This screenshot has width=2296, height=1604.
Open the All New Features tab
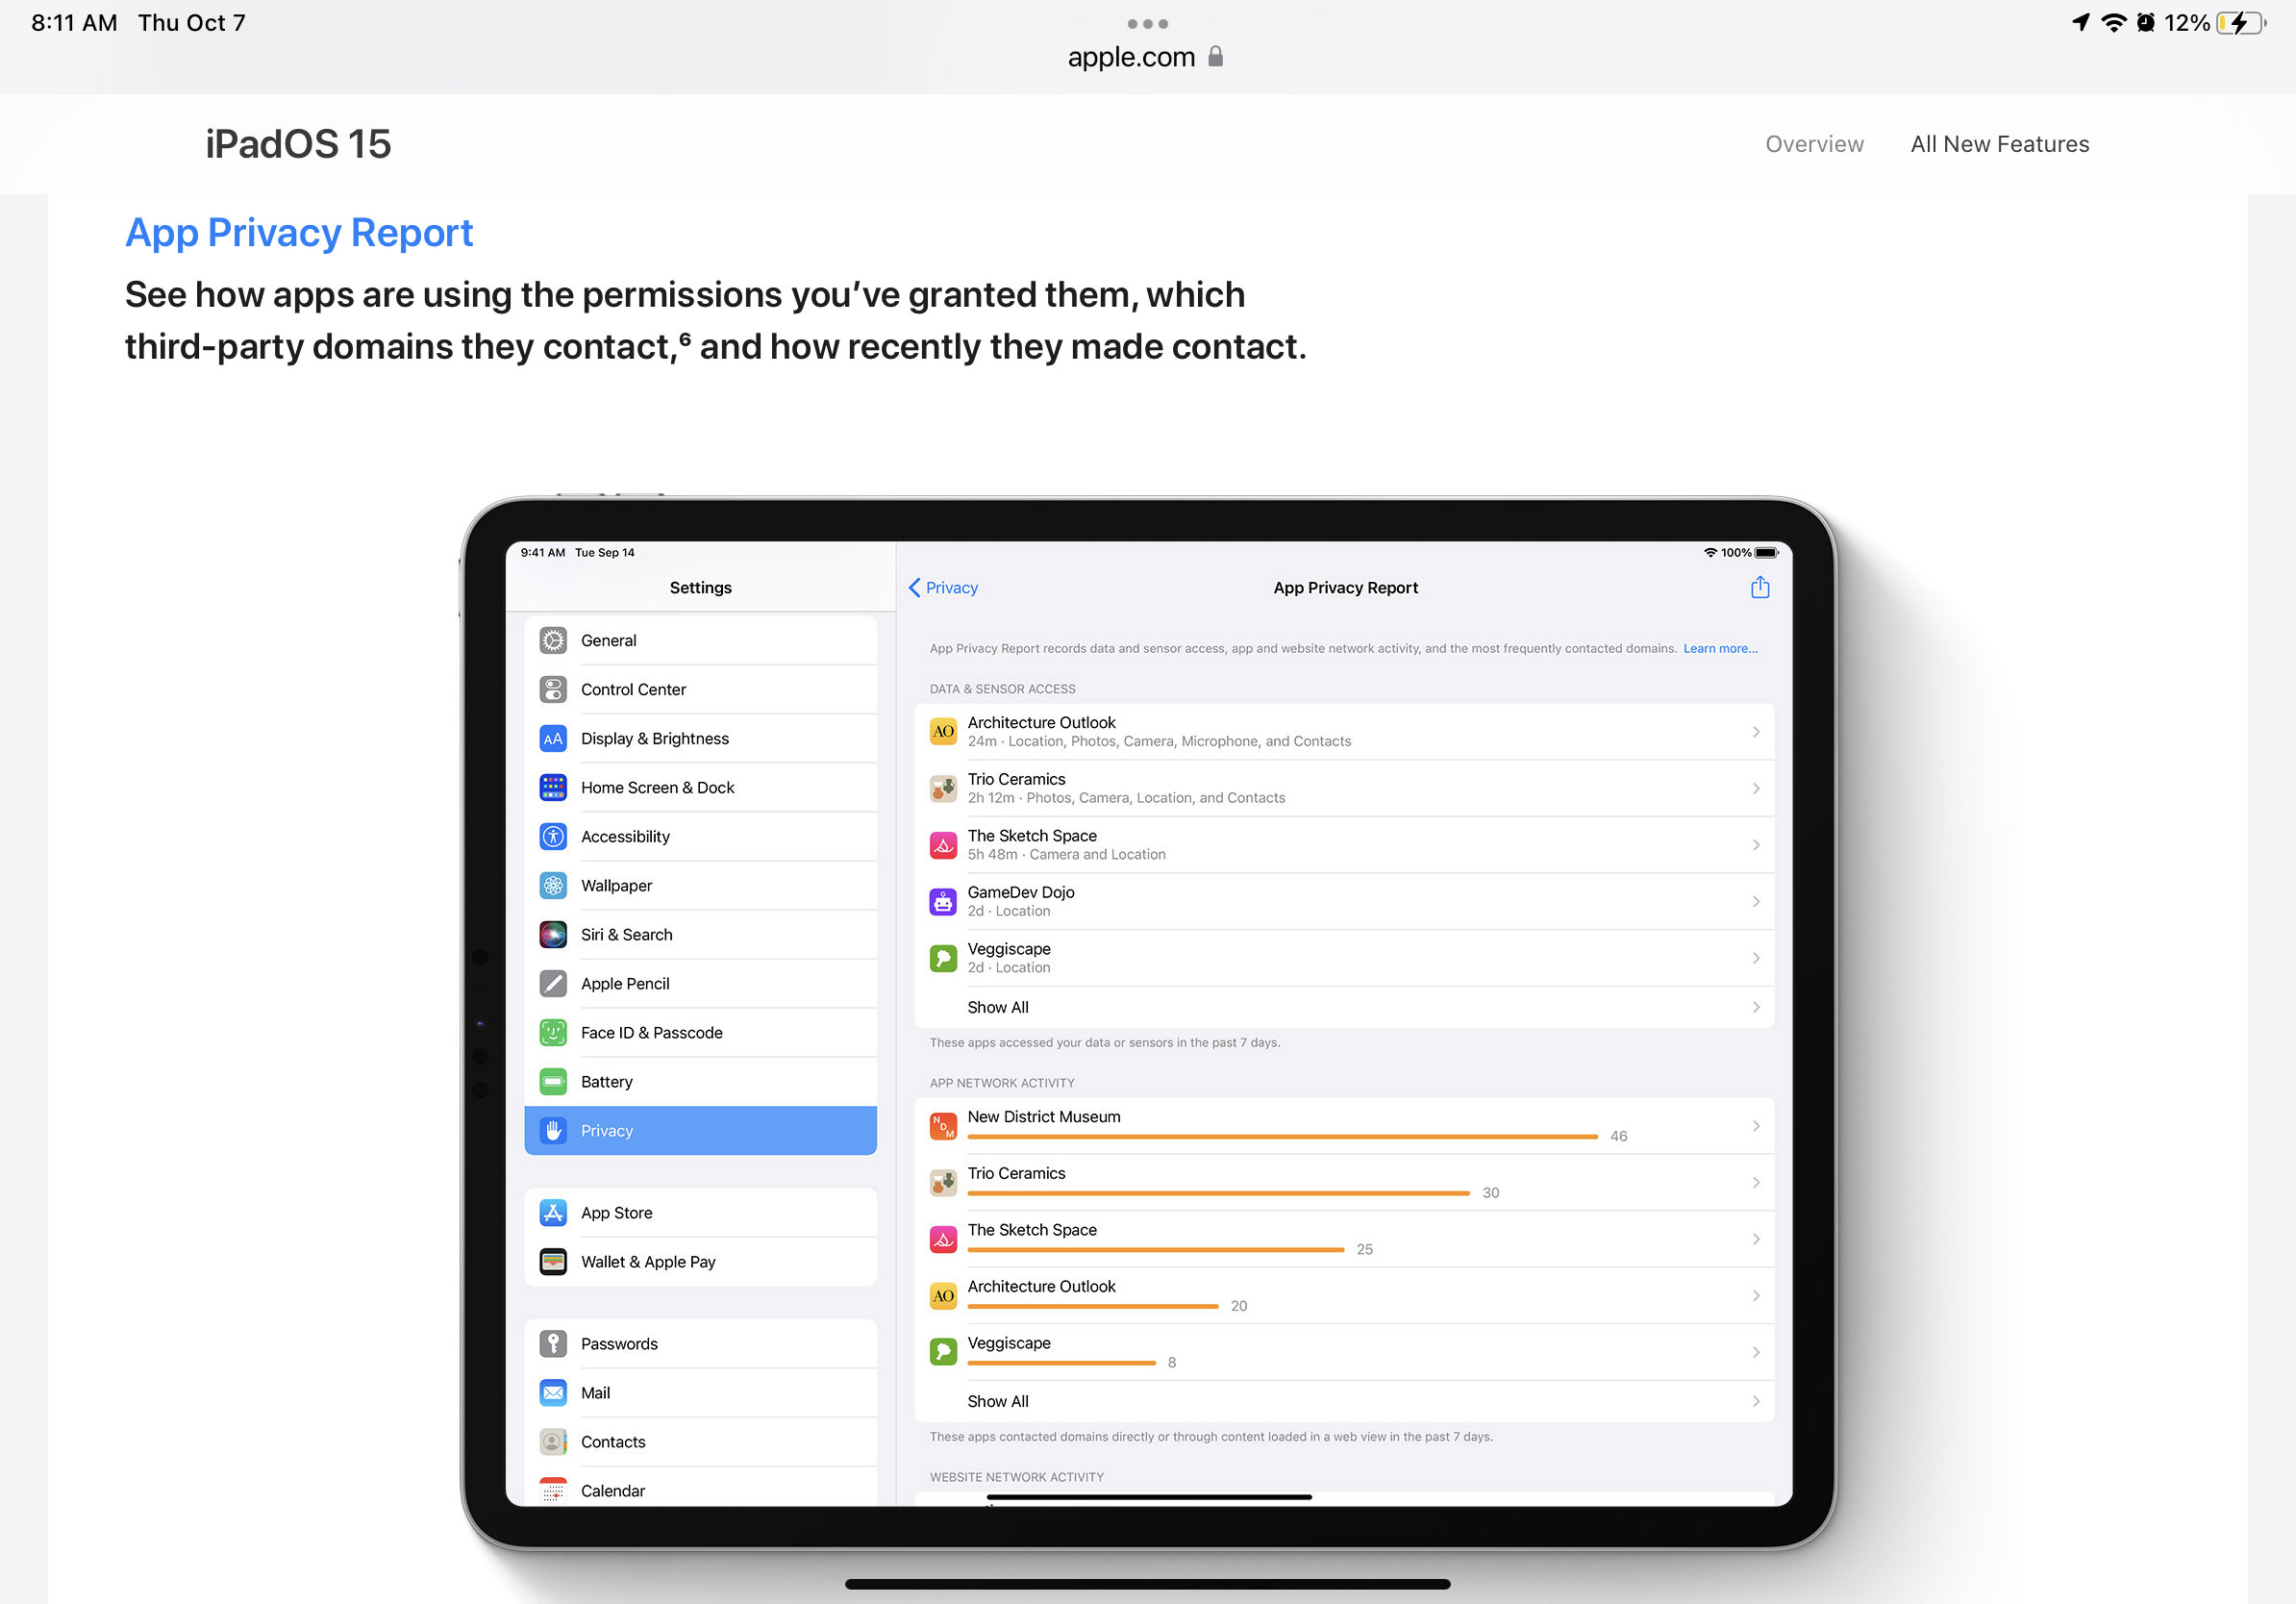coord(1999,144)
